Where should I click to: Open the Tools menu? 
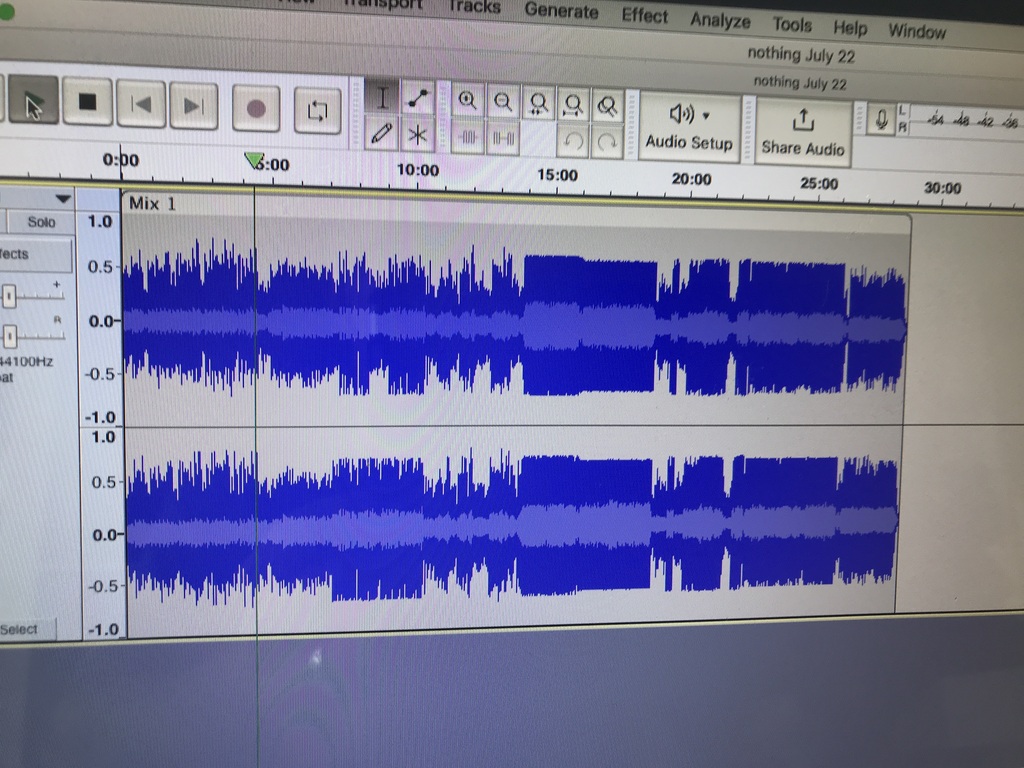[x=792, y=25]
